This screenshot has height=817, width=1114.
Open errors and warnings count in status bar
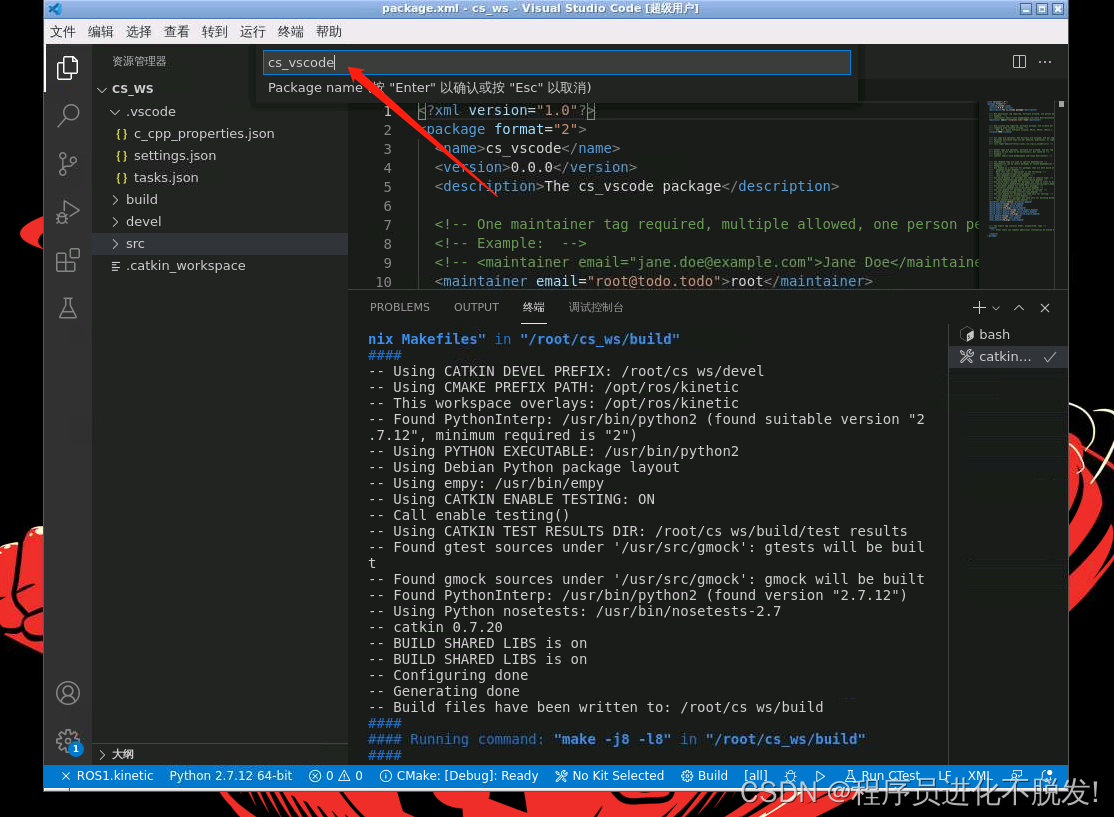point(336,776)
